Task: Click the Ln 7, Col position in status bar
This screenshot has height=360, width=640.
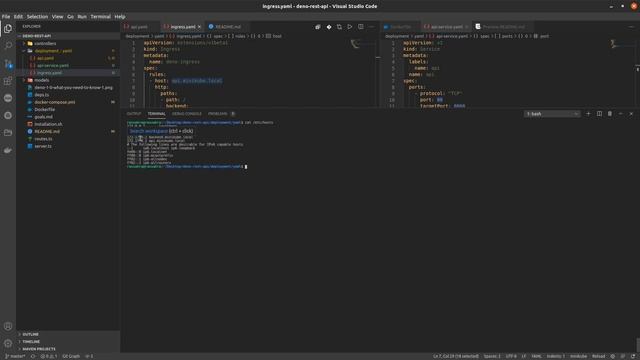Action: [456, 356]
